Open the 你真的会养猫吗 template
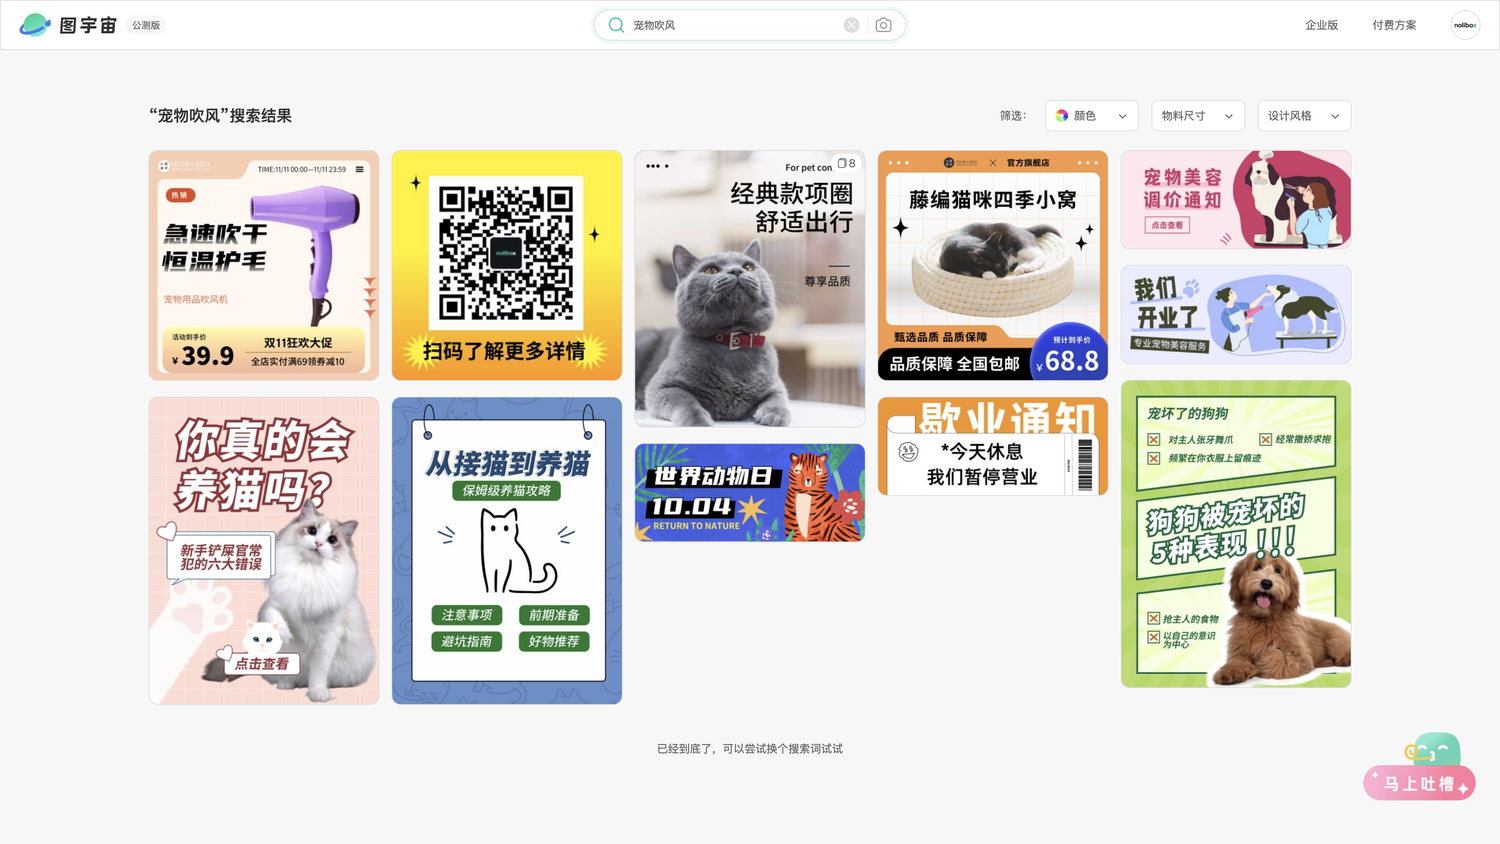This screenshot has height=844, width=1500. pyautogui.click(x=264, y=551)
